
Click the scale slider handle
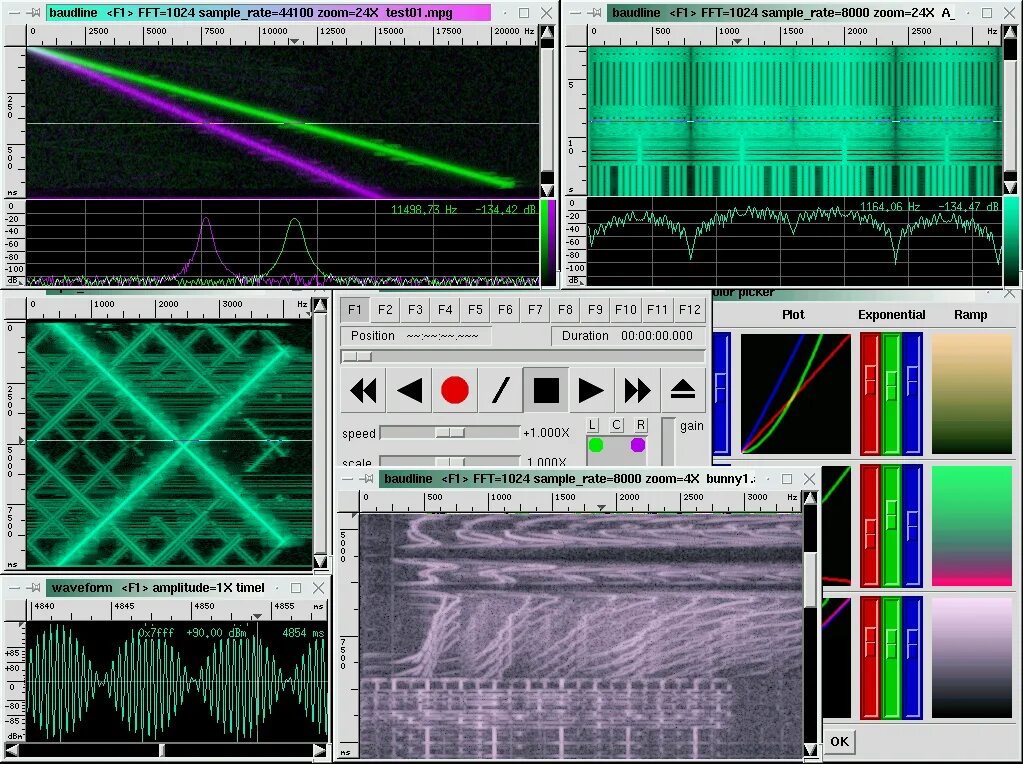[x=450, y=461]
